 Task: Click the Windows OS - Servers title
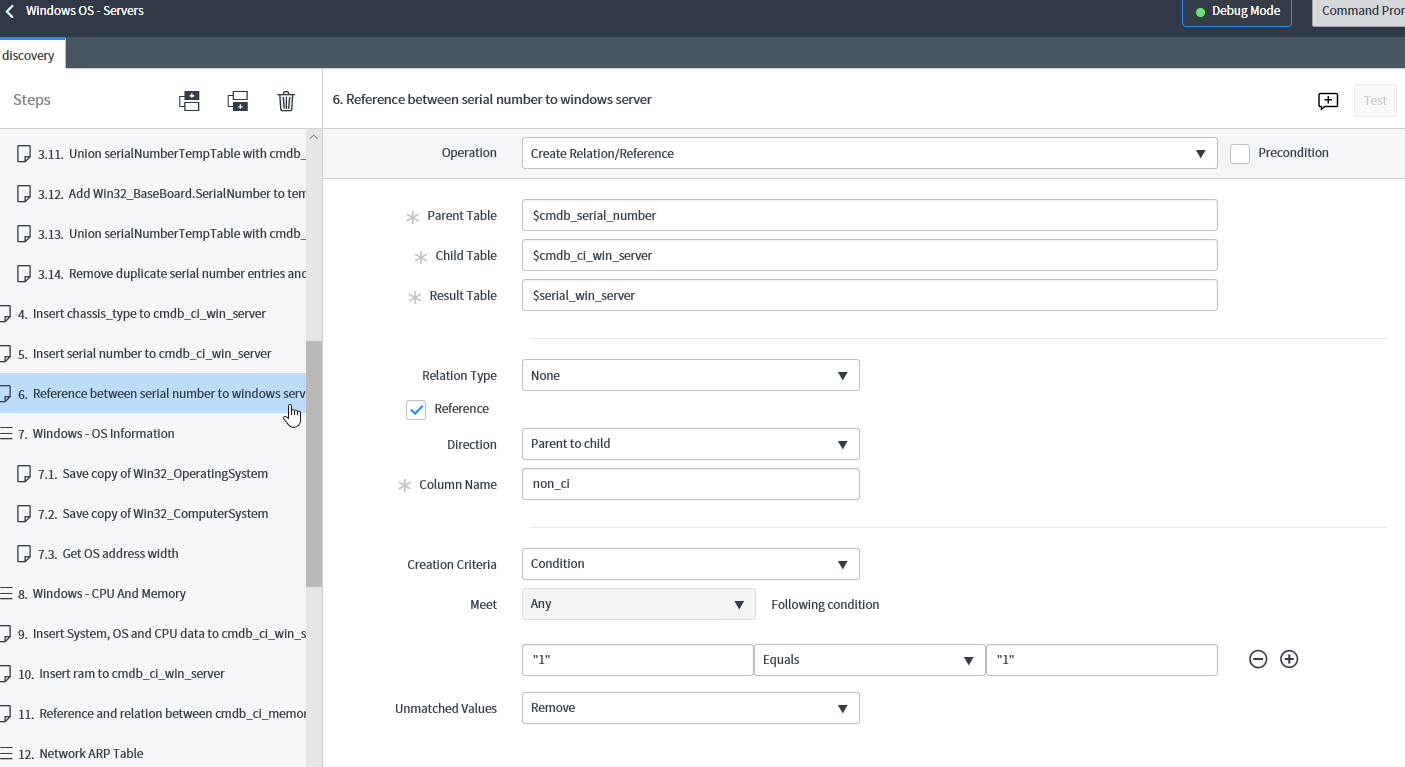click(85, 11)
